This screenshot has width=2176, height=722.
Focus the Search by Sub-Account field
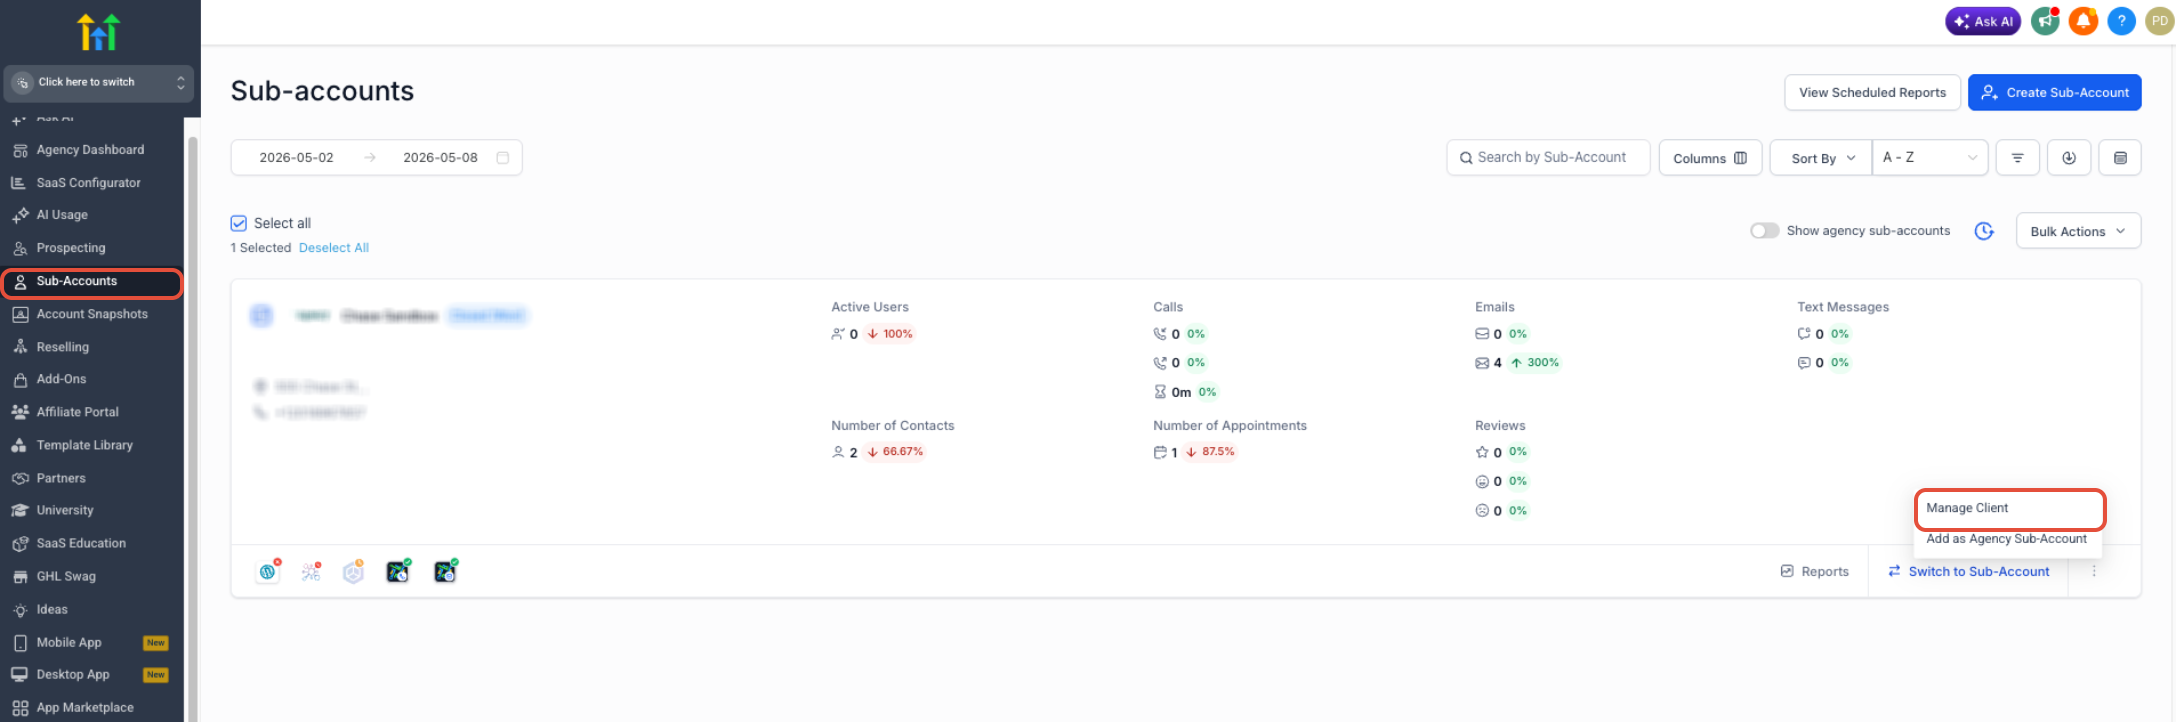click(x=1548, y=158)
